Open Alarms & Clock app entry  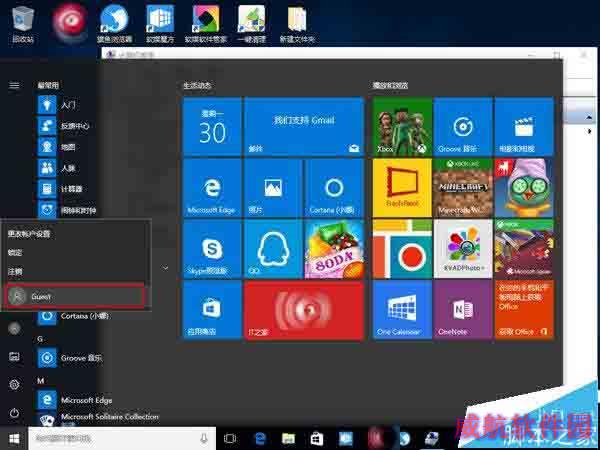coord(67,210)
